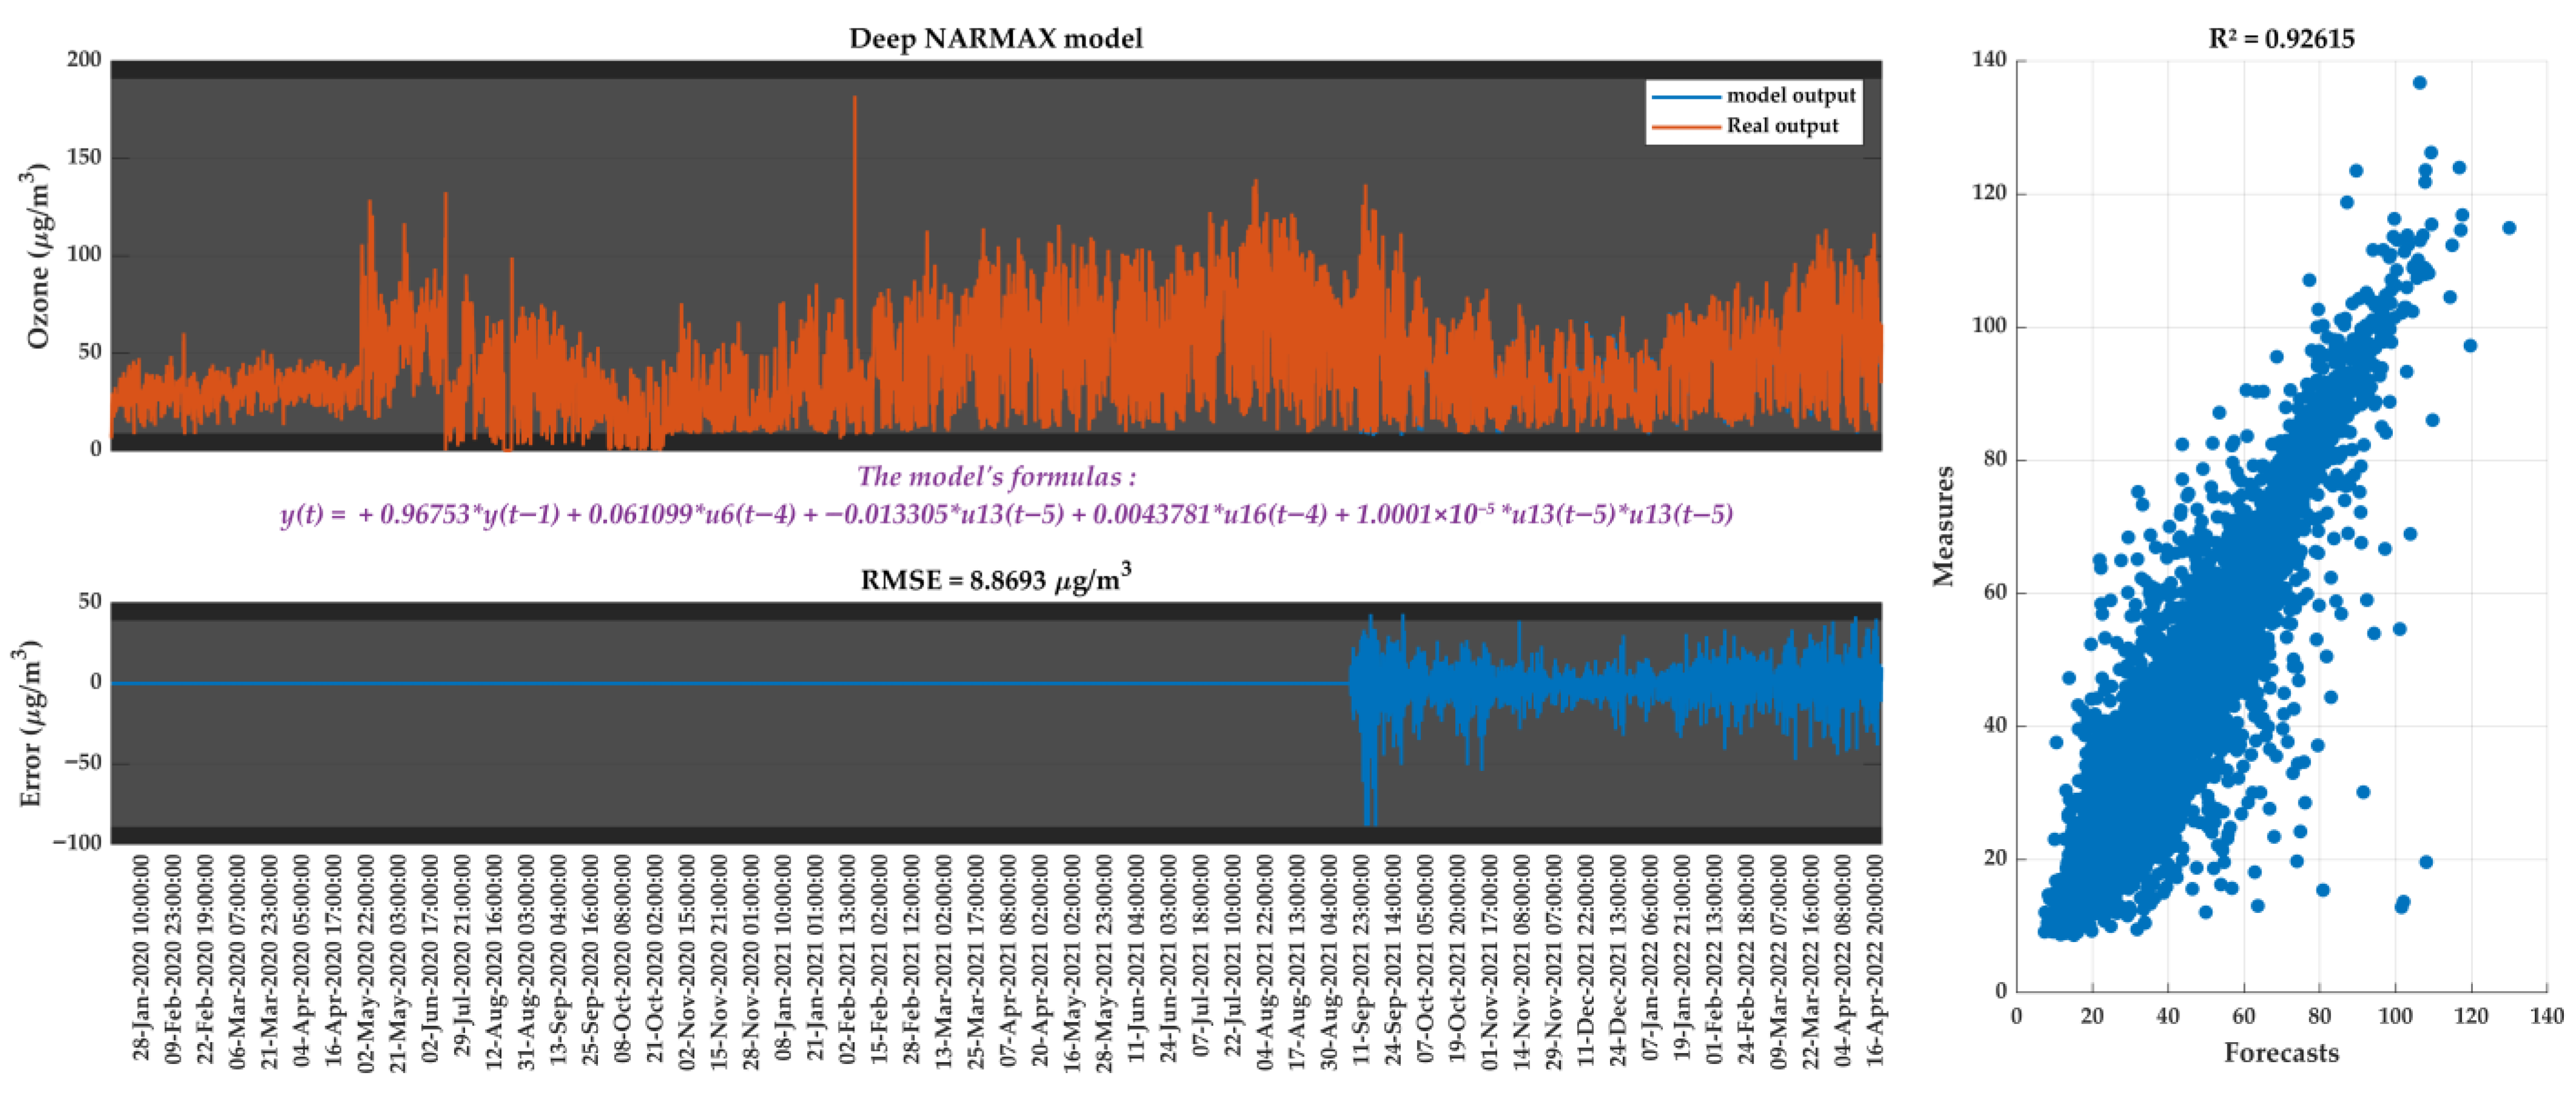The image size is (2576, 1101).
Task: Select the 60 tick on the Measures axis
Action: [x=1995, y=592]
